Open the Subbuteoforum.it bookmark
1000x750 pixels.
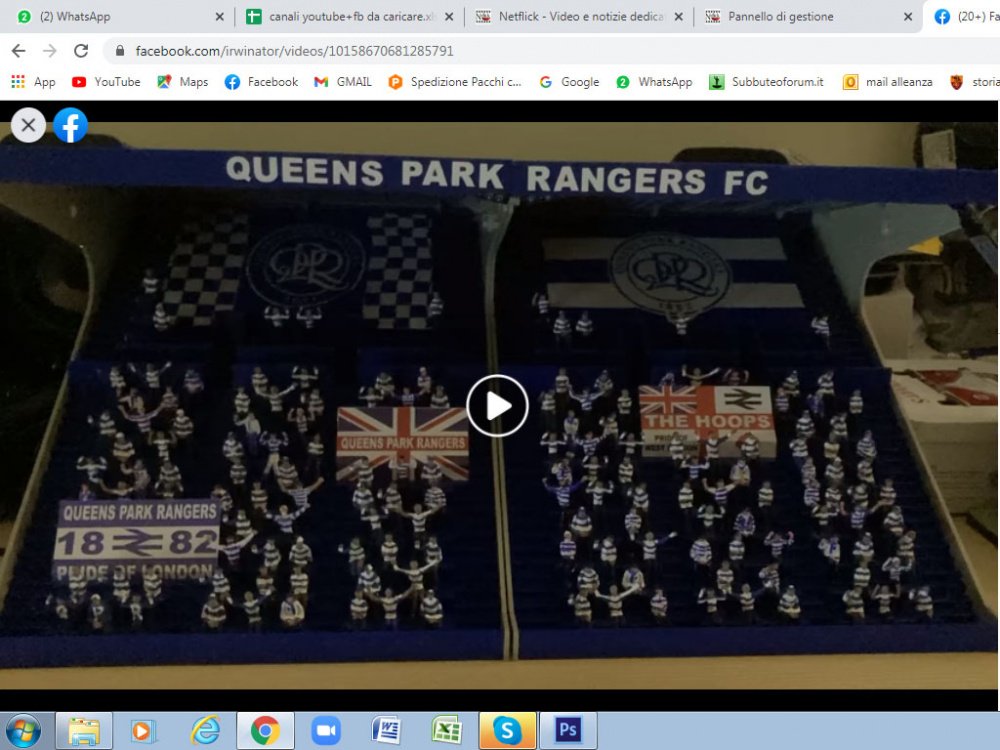tap(766, 82)
